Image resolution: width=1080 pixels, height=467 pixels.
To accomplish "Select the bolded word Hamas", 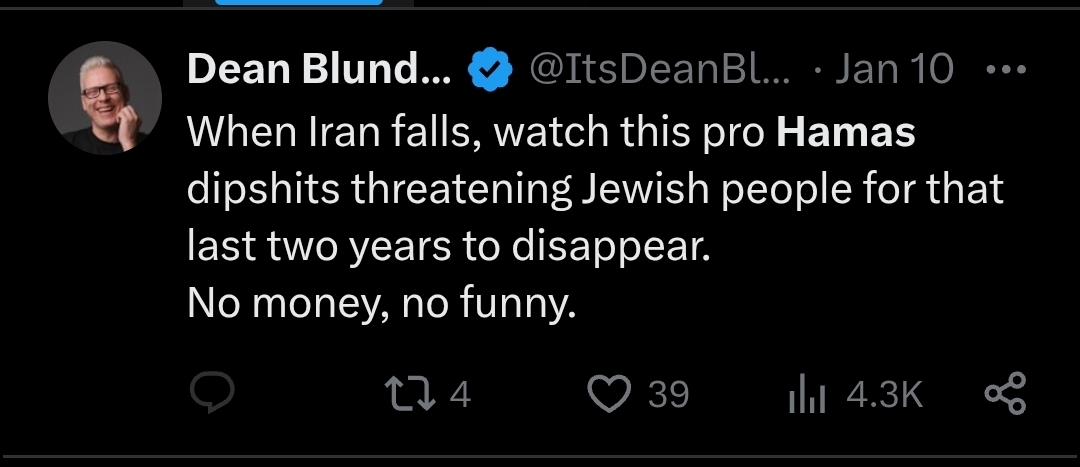I will coord(846,131).
